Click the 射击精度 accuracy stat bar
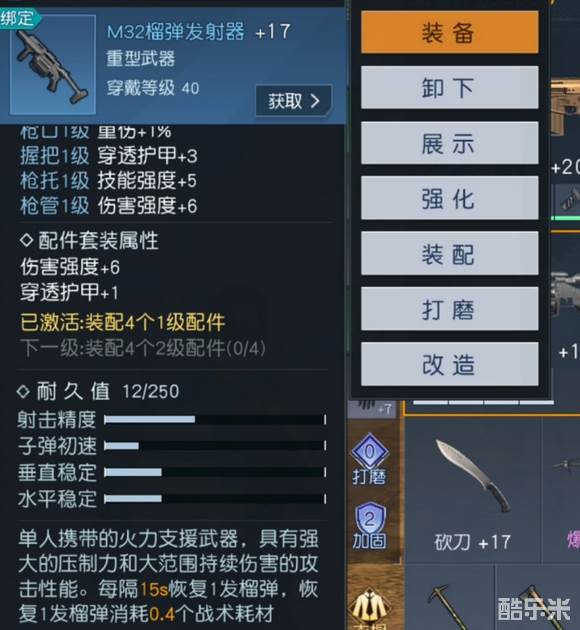Viewport: 580px width, 630px height. point(215,419)
